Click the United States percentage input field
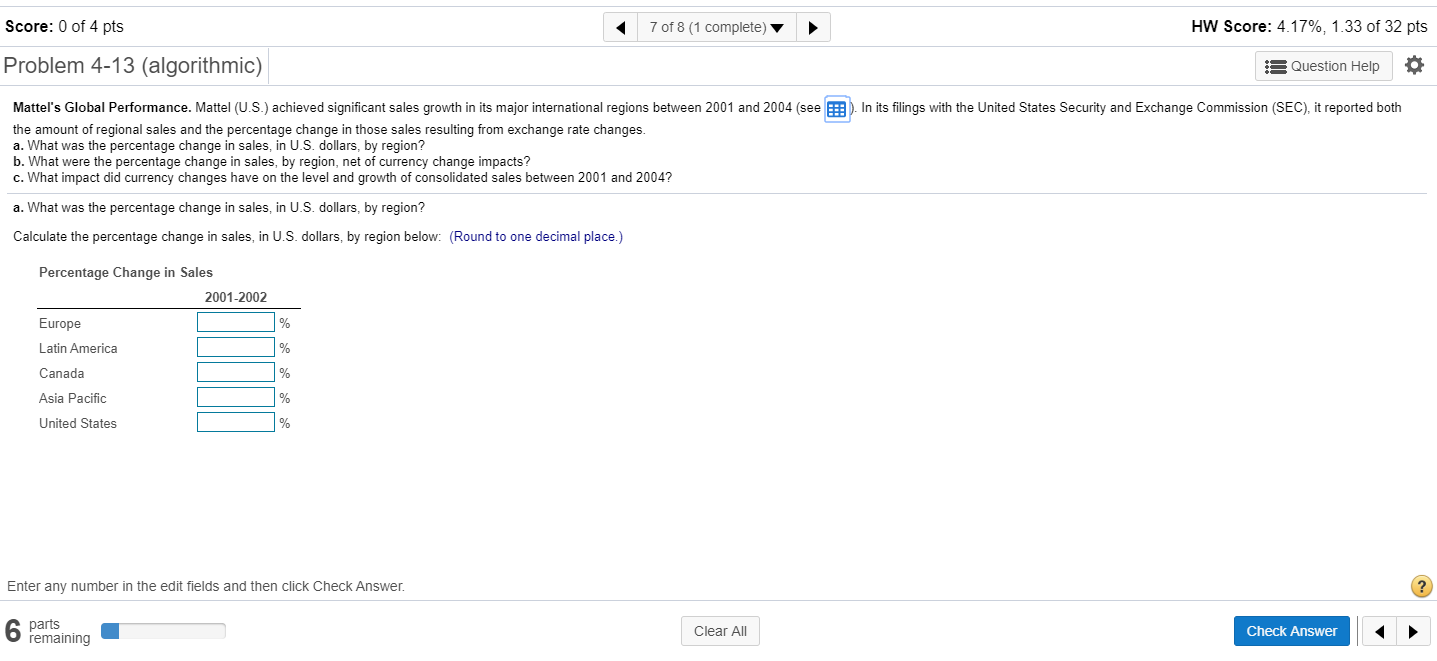 click(x=236, y=421)
